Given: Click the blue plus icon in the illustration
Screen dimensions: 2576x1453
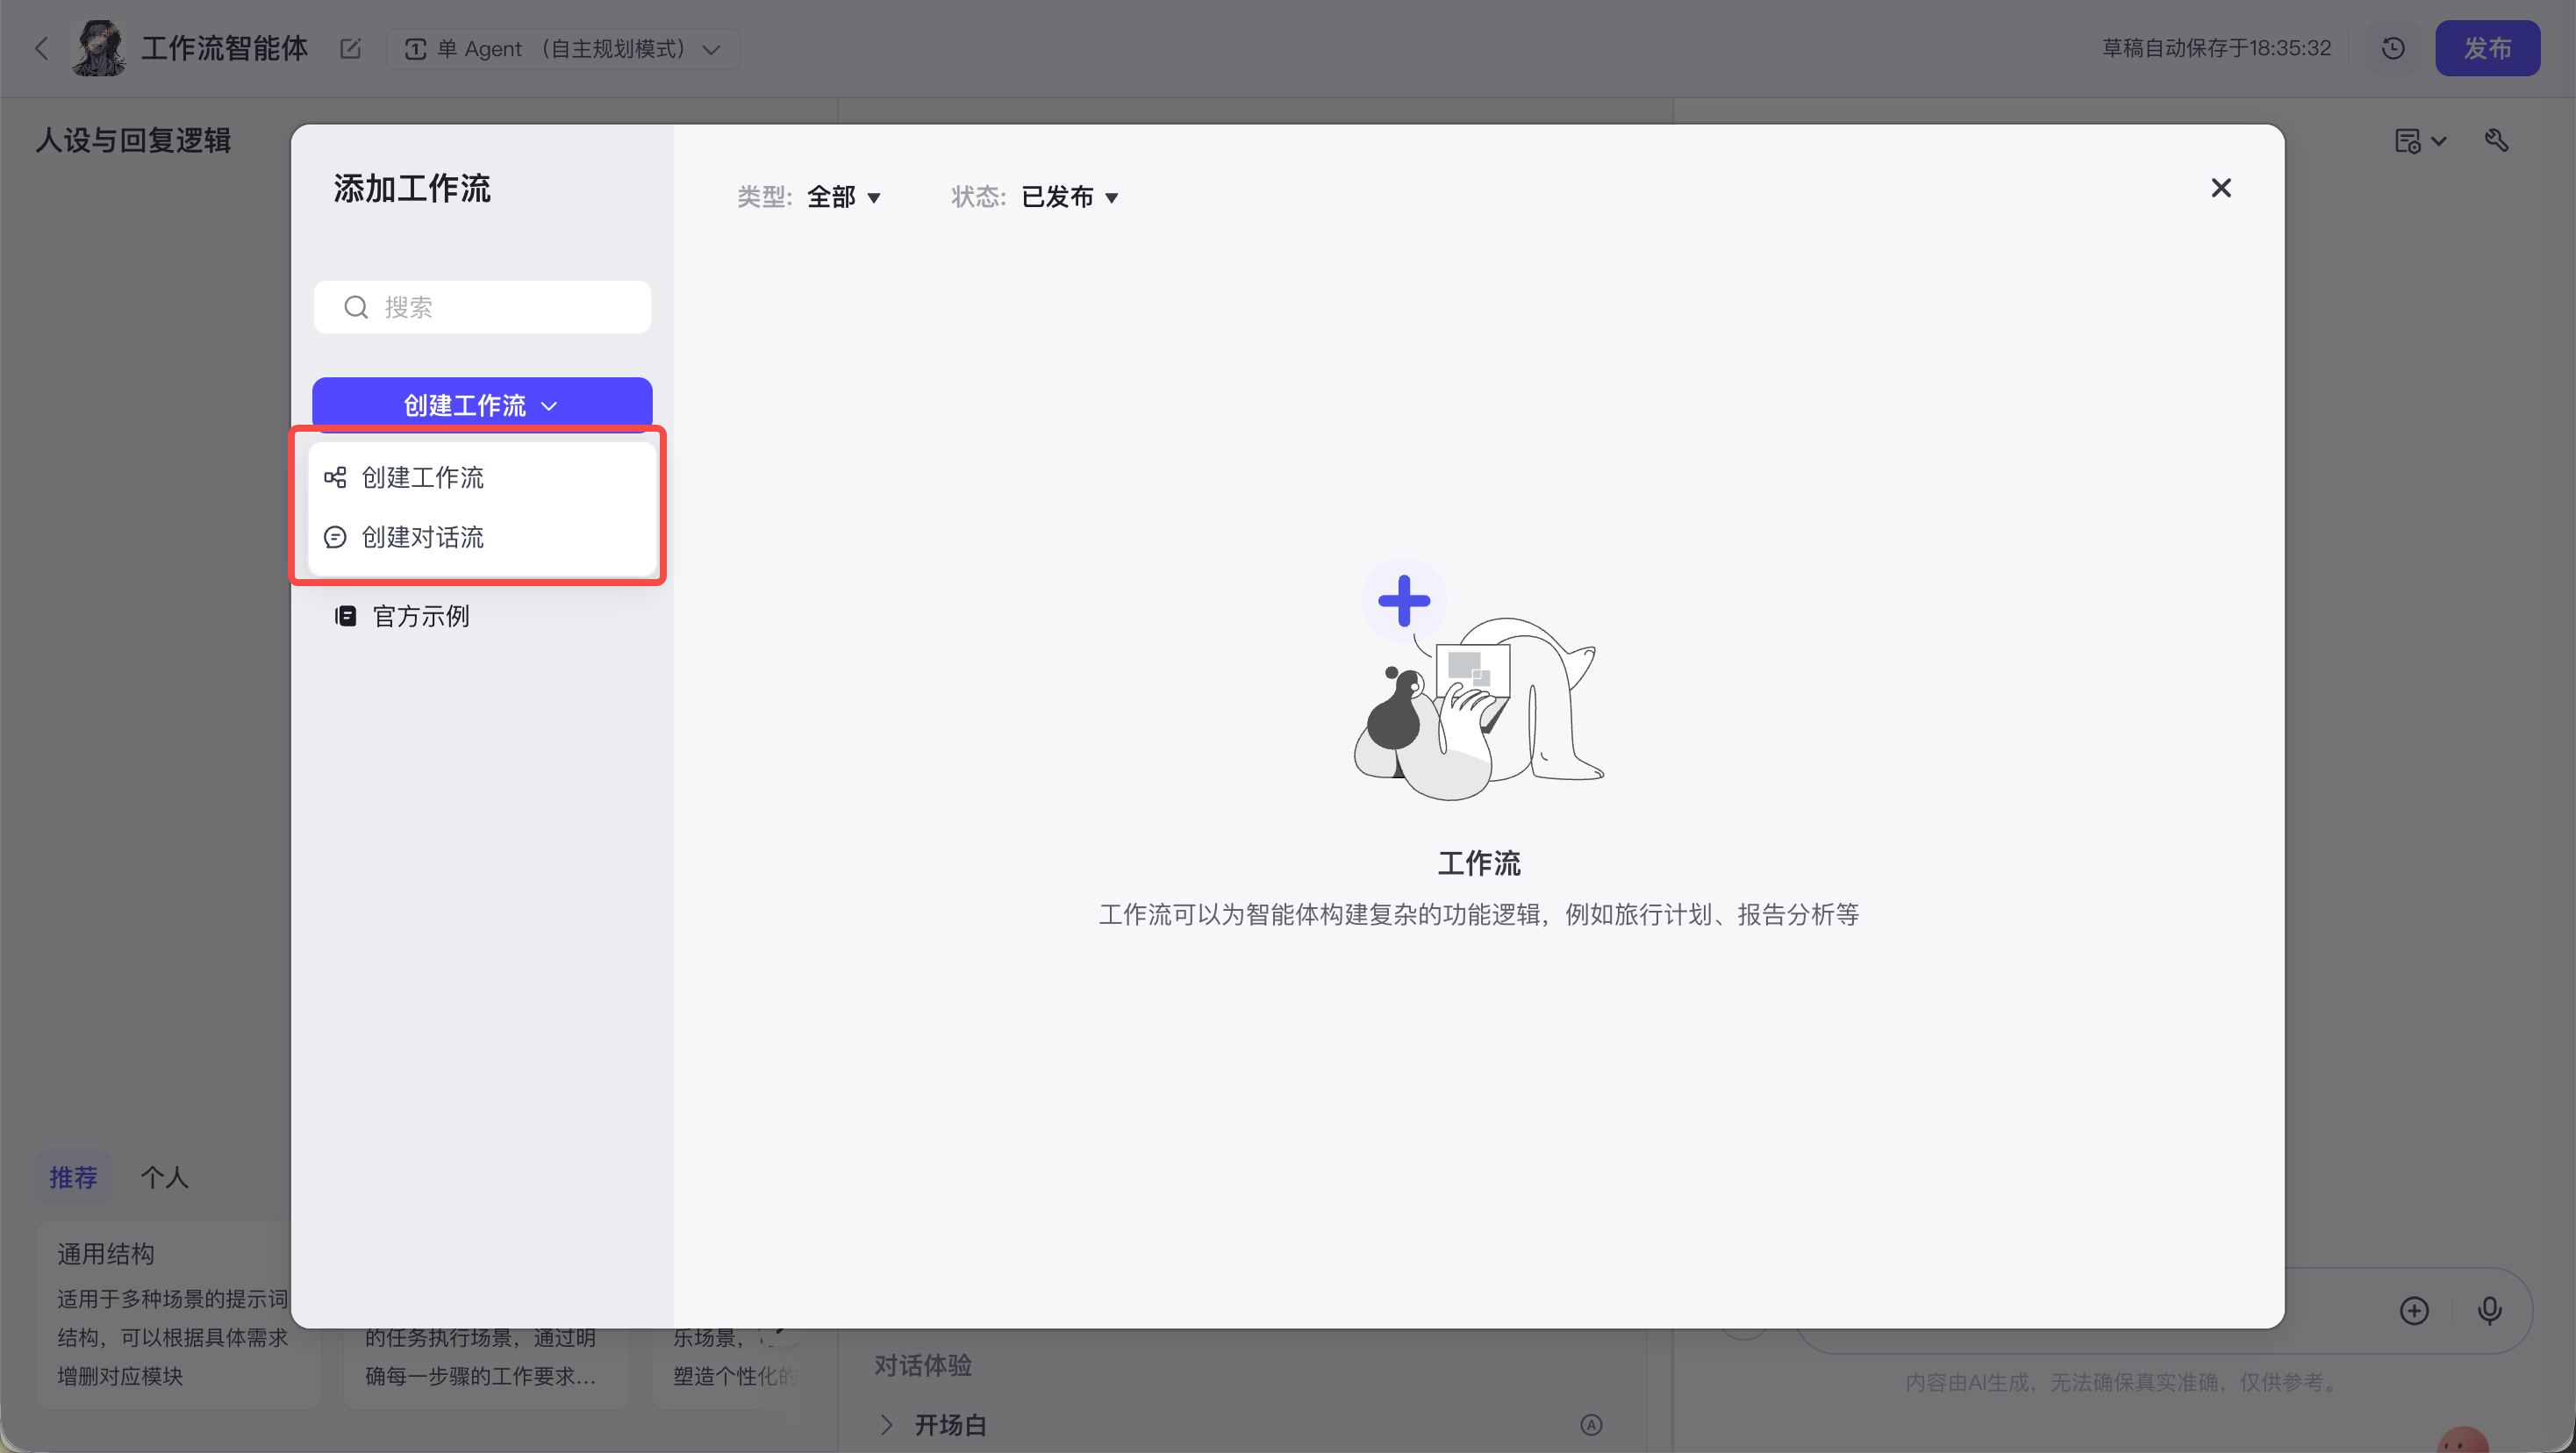Looking at the screenshot, I should click(x=1404, y=601).
